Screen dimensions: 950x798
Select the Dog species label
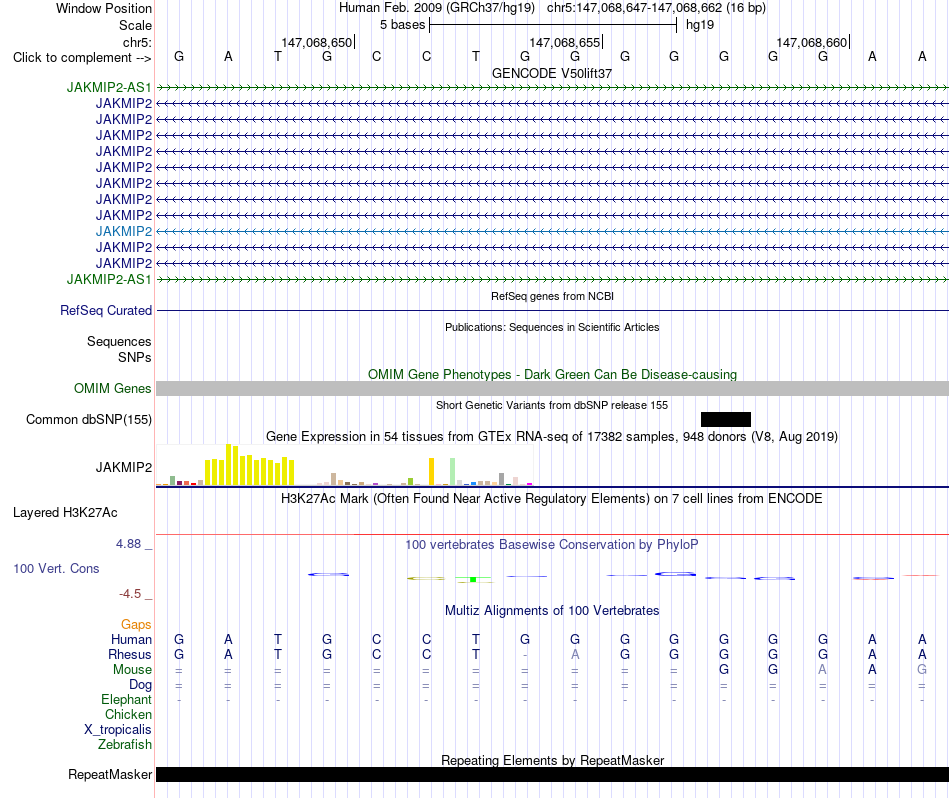tap(140, 685)
